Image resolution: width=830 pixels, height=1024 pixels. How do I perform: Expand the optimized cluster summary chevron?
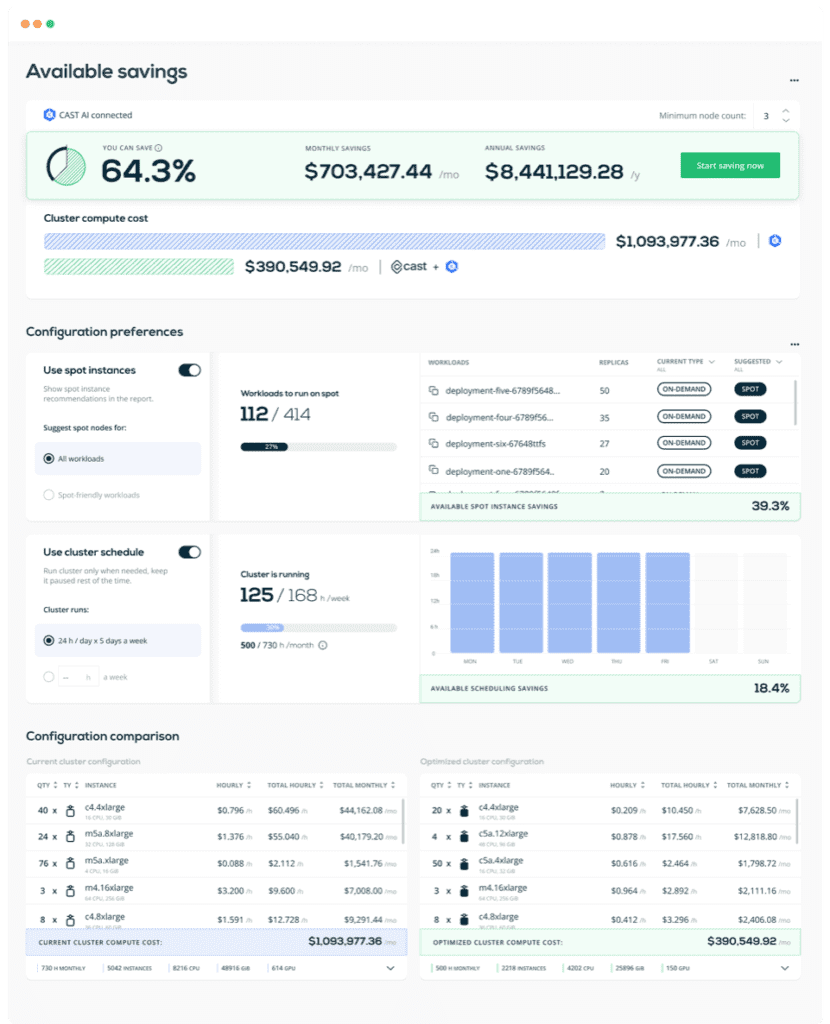click(785, 968)
